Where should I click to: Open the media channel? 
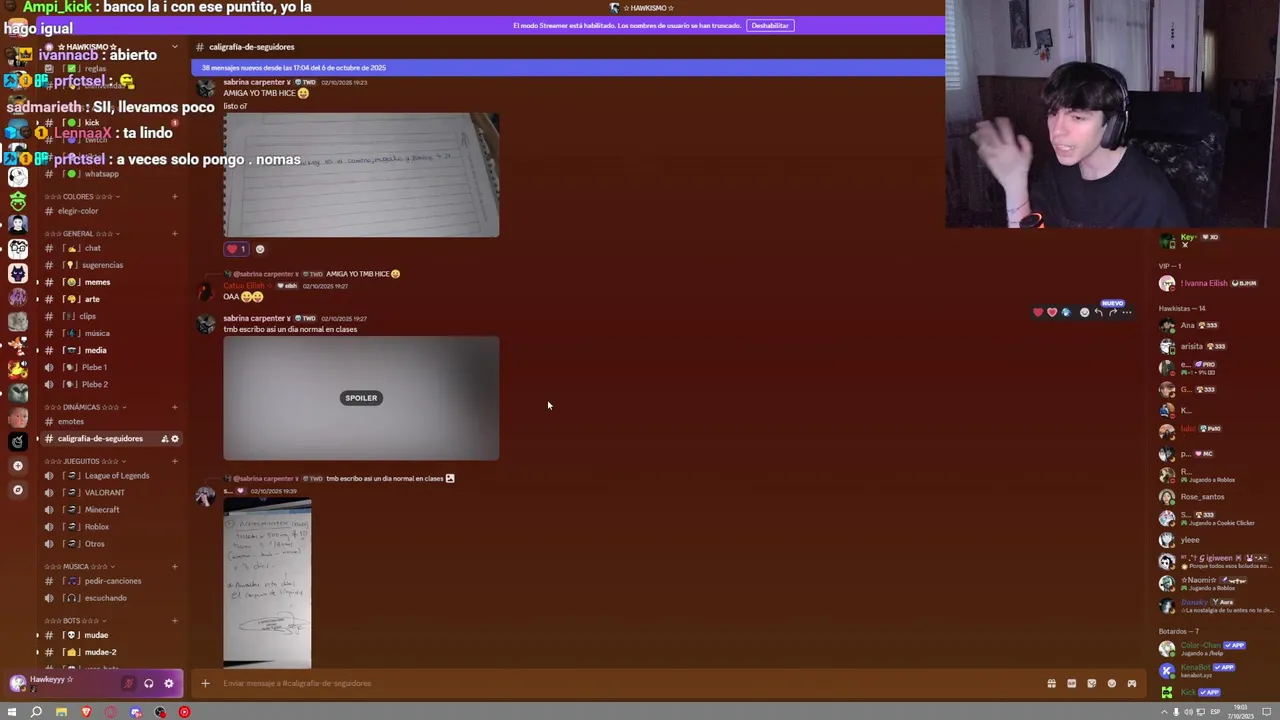[x=110, y=350]
